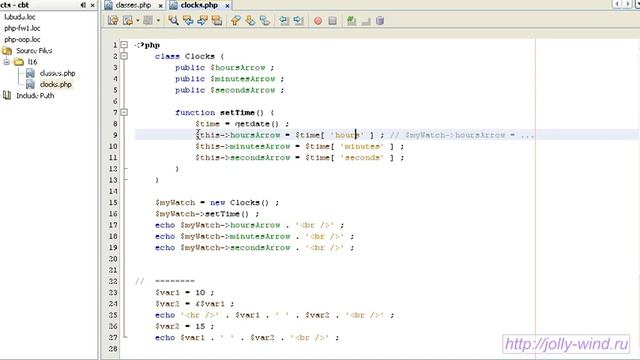Click the 'minutes' string on line 10

click(x=362, y=146)
